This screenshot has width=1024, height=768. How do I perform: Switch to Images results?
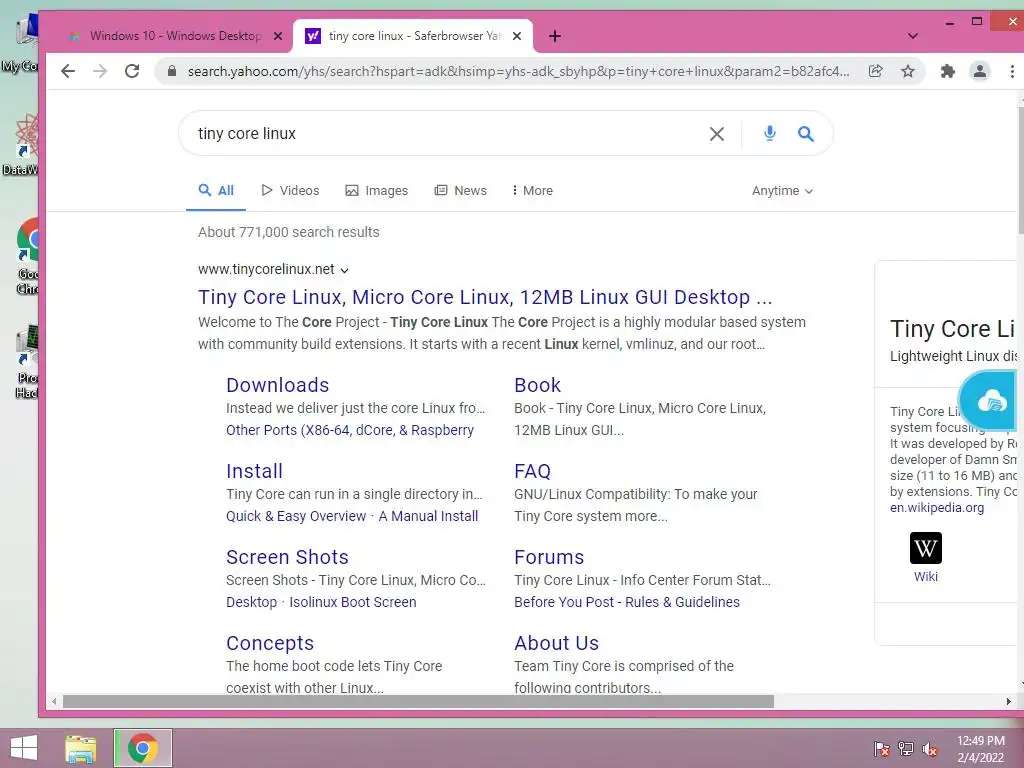[377, 191]
